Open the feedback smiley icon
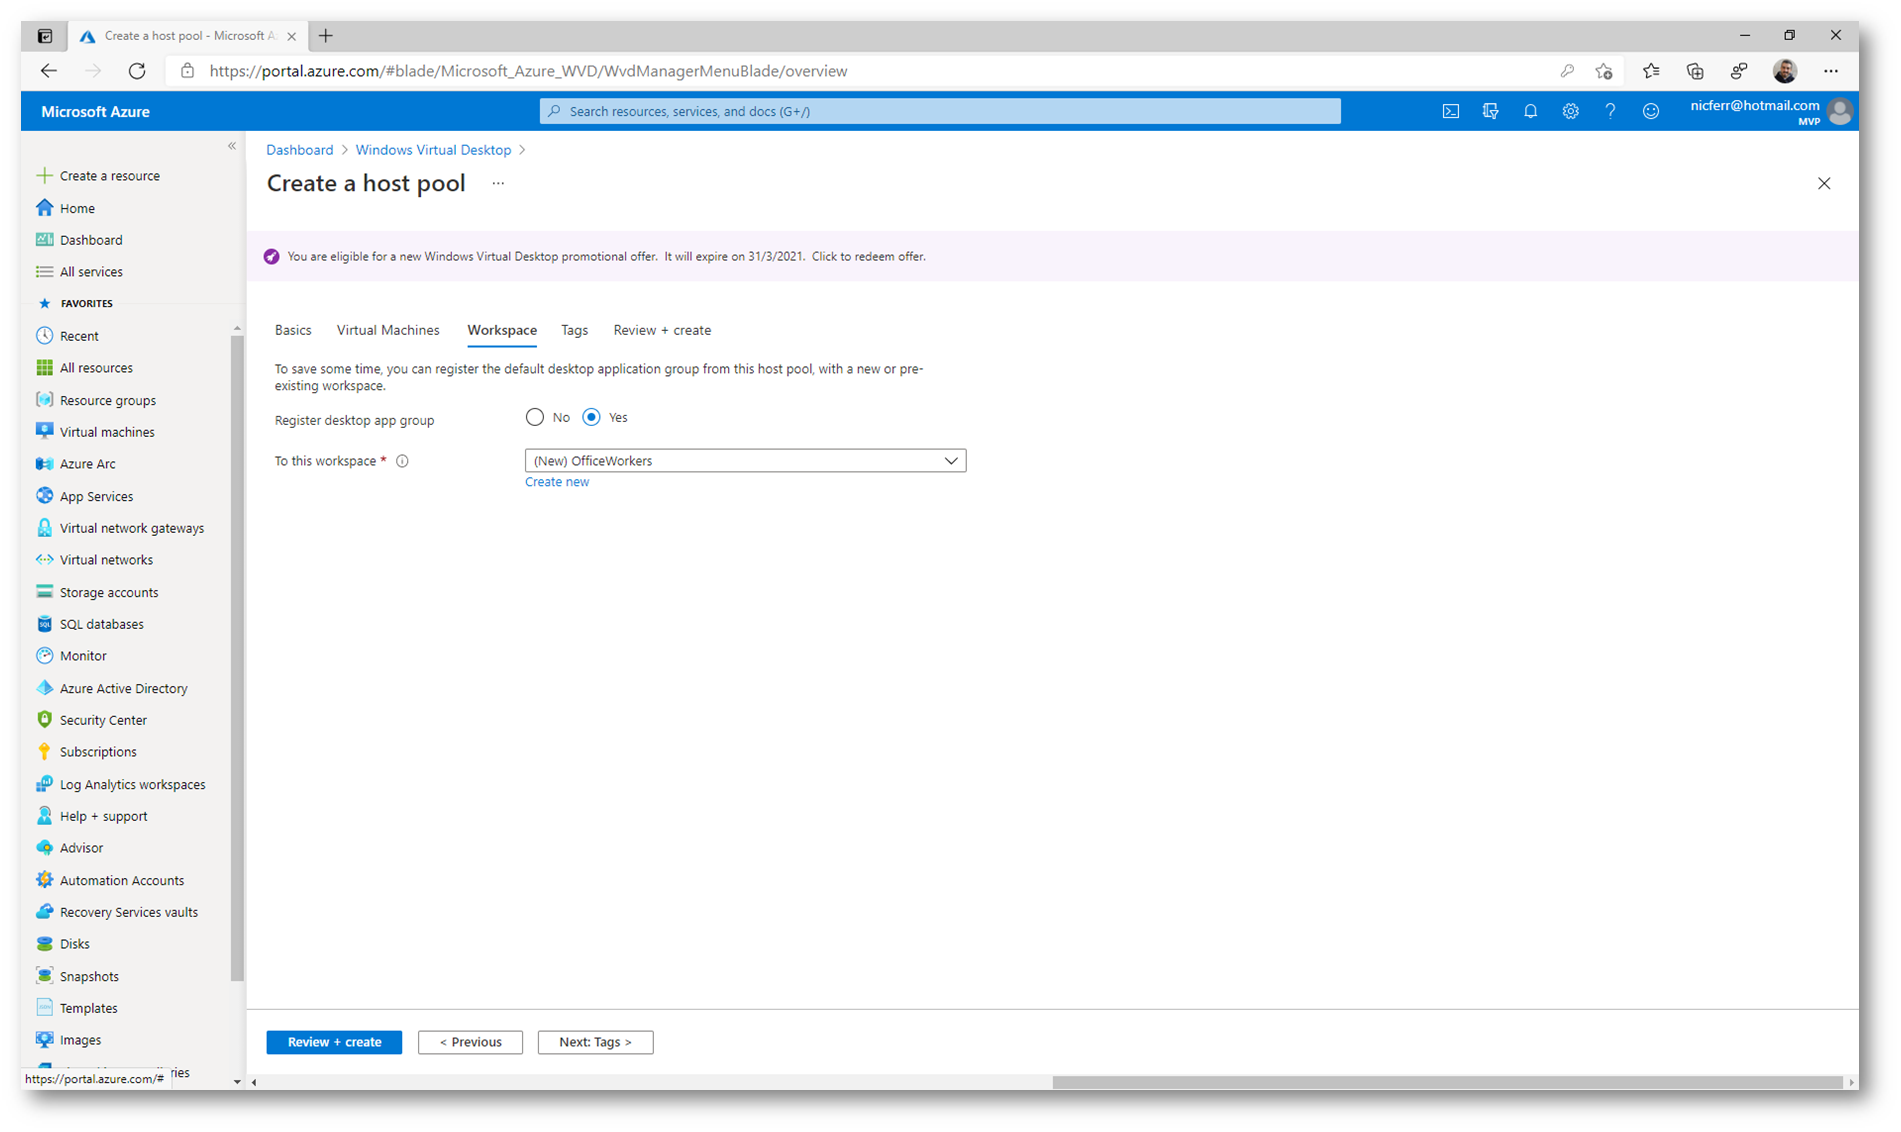The width and height of the screenshot is (1901, 1132). pos(1650,111)
